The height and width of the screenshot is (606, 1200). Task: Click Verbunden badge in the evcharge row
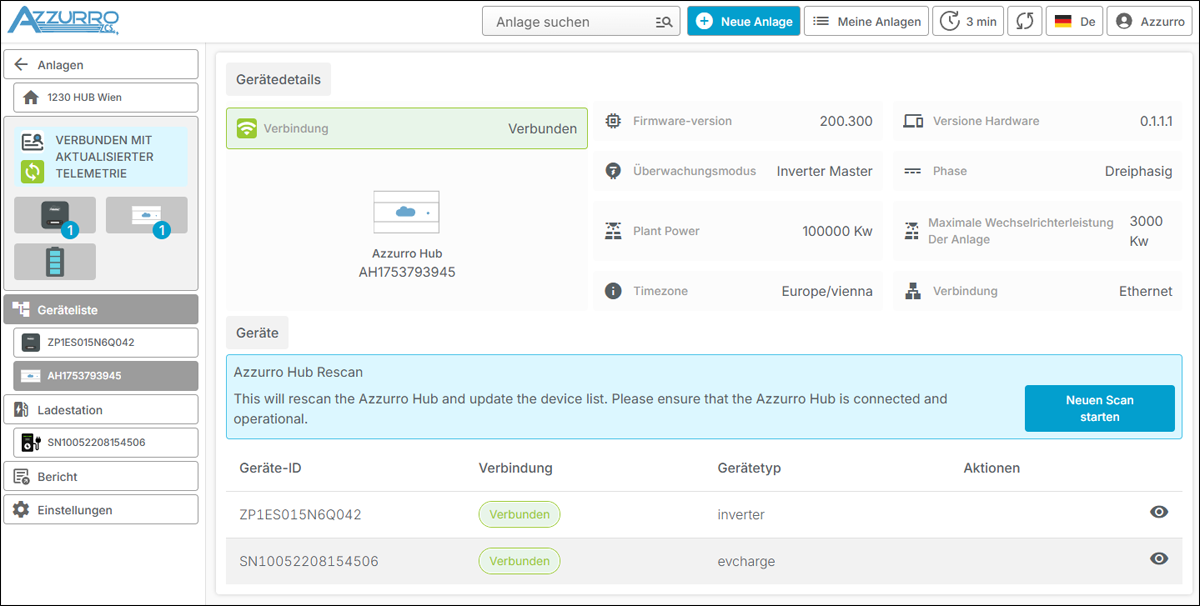click(519, 561)
